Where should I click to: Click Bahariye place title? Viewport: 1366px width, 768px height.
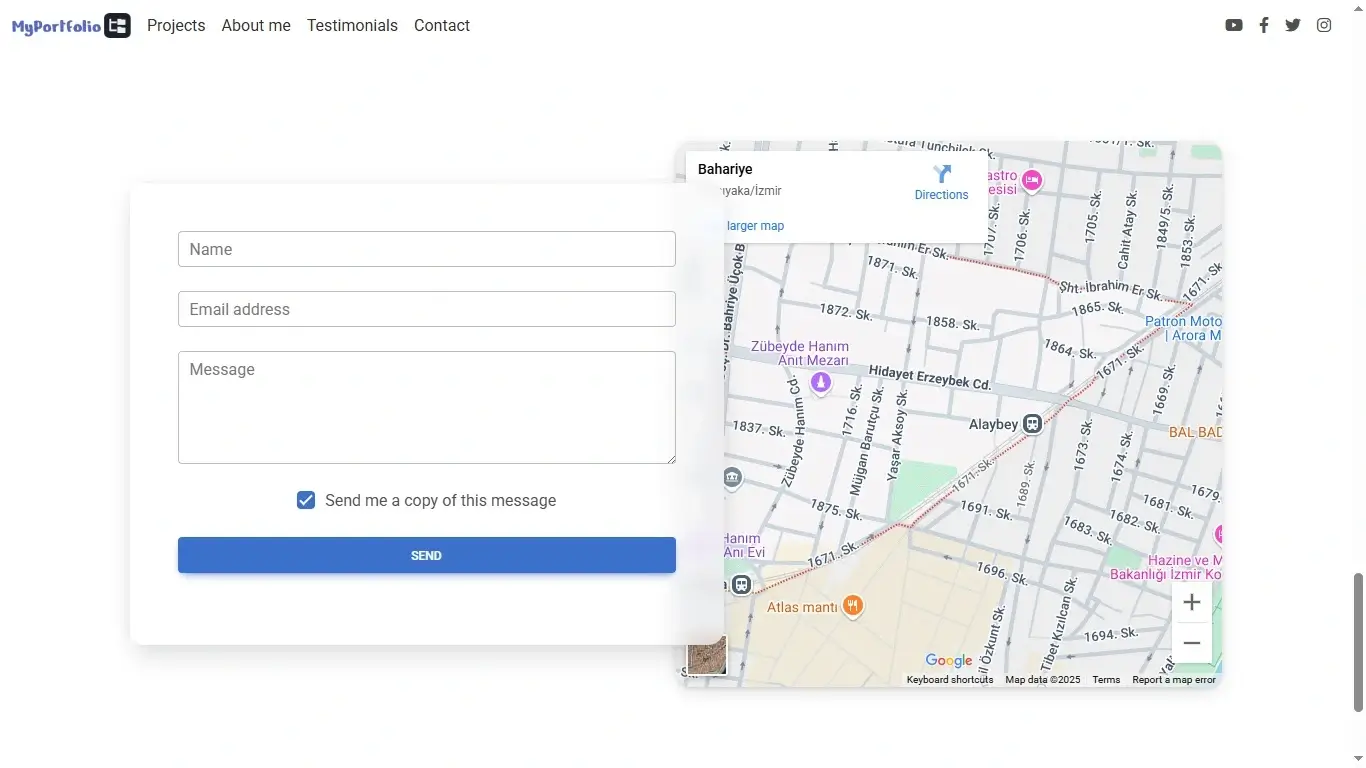click(725, 169)
